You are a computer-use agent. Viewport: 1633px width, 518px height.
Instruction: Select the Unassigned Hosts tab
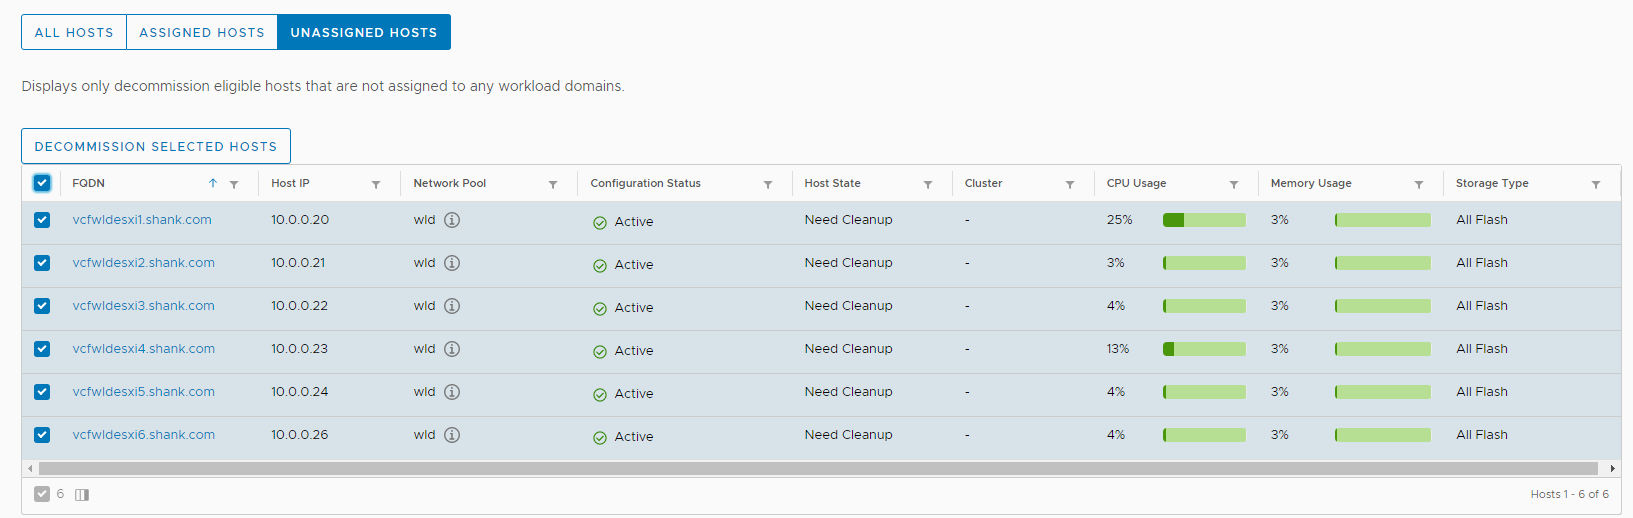click(x=364, y=32)
